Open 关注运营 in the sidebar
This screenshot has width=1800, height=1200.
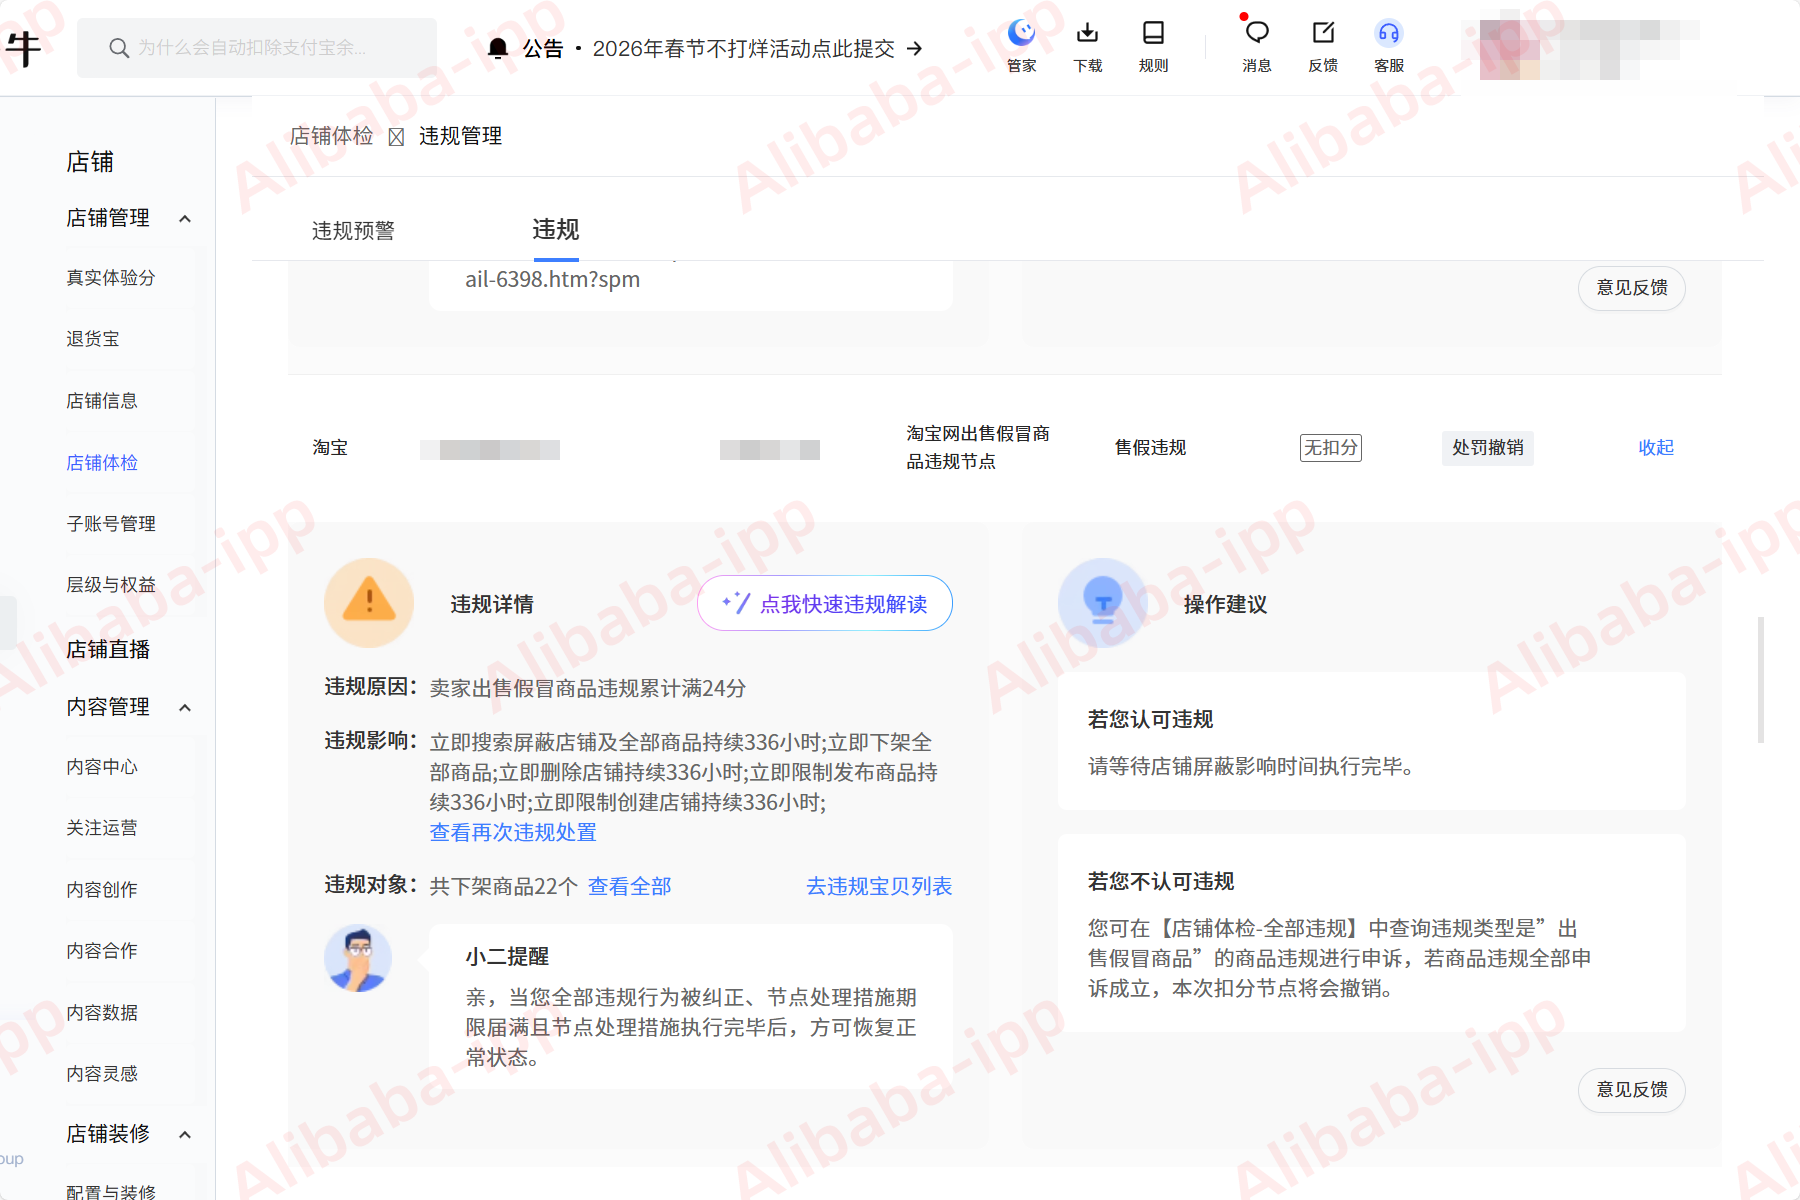102,828
